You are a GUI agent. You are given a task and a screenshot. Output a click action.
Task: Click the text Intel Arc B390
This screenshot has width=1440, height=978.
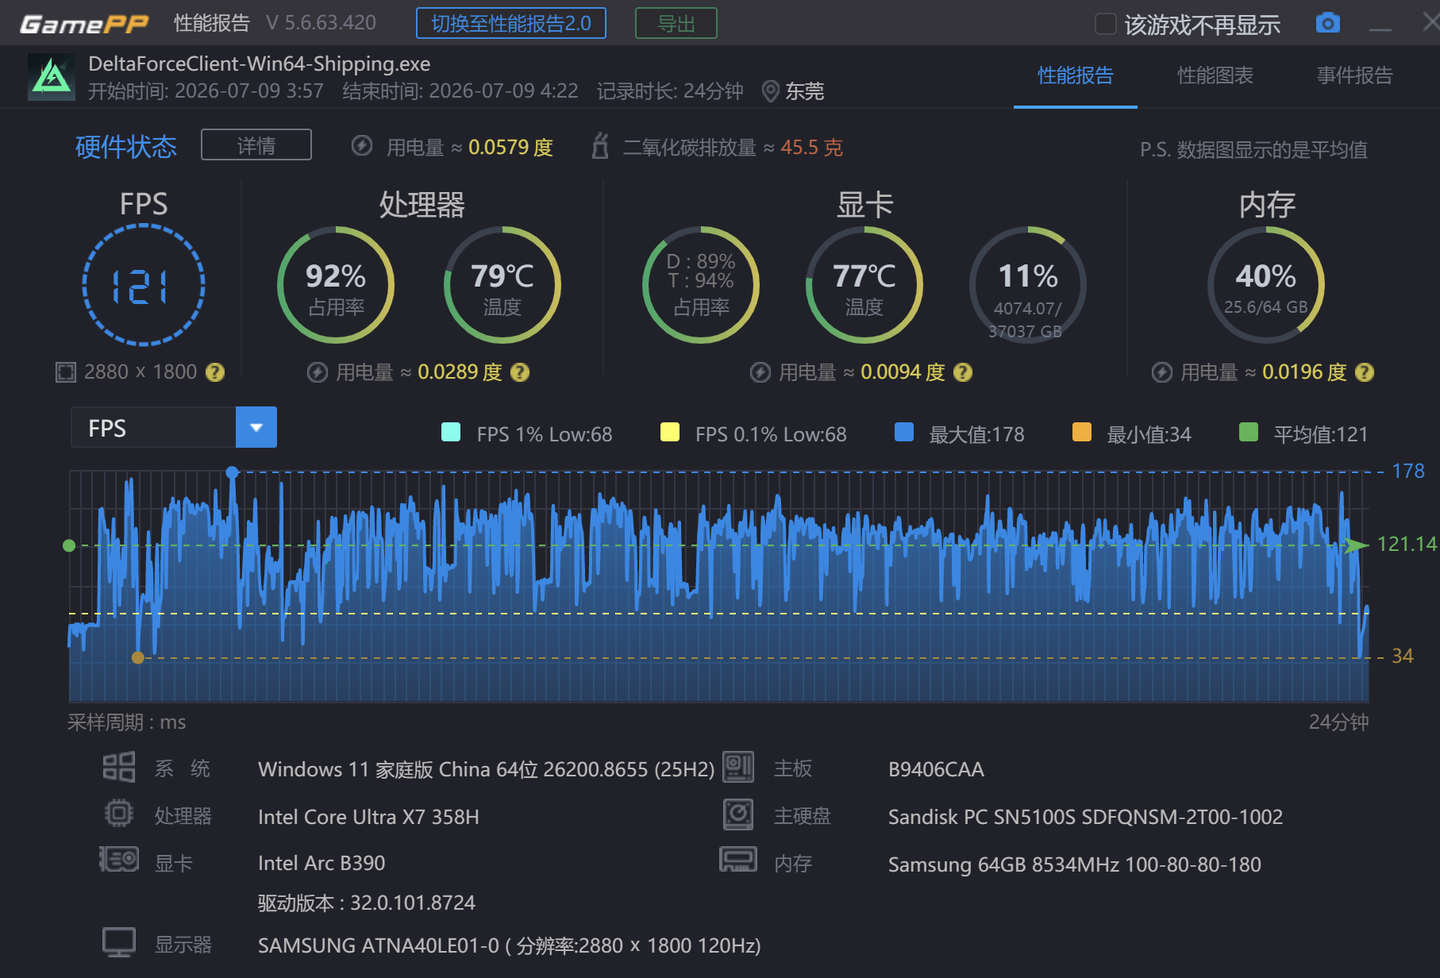click(321, 863)
